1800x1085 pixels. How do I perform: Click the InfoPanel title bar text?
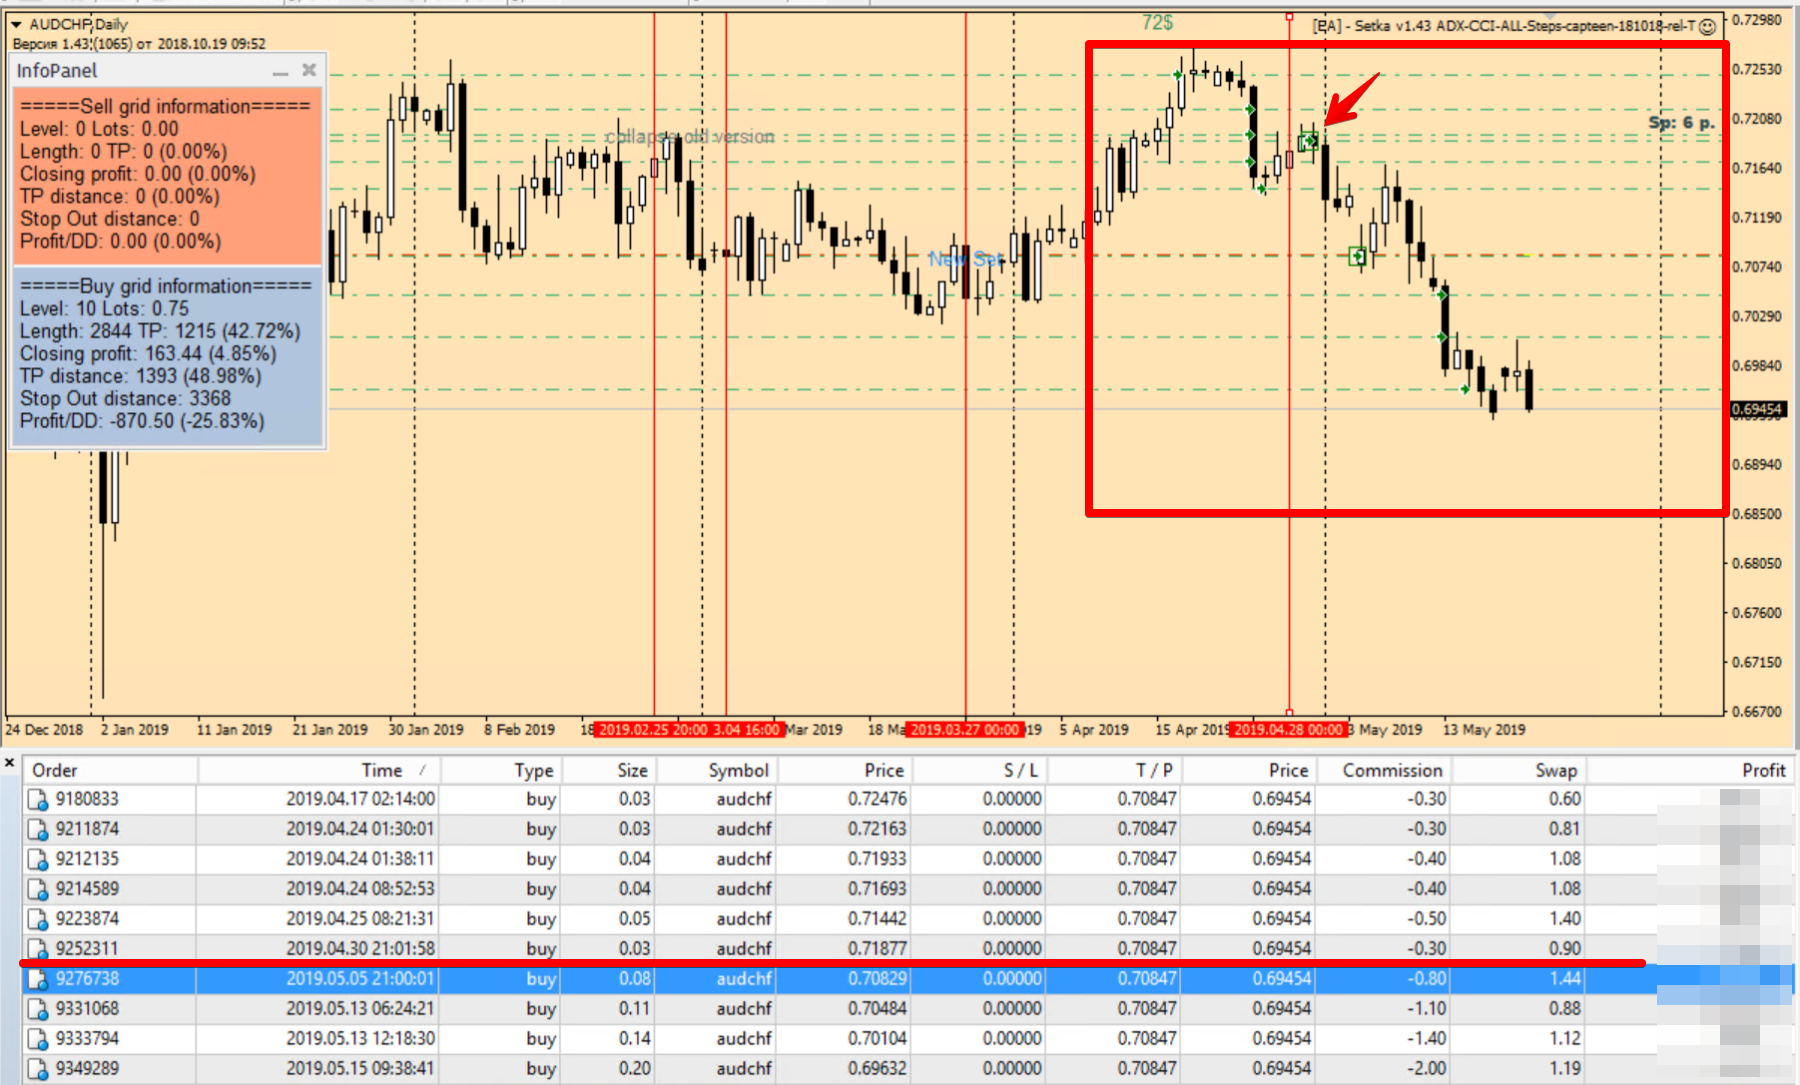click(x=57, y=71)
